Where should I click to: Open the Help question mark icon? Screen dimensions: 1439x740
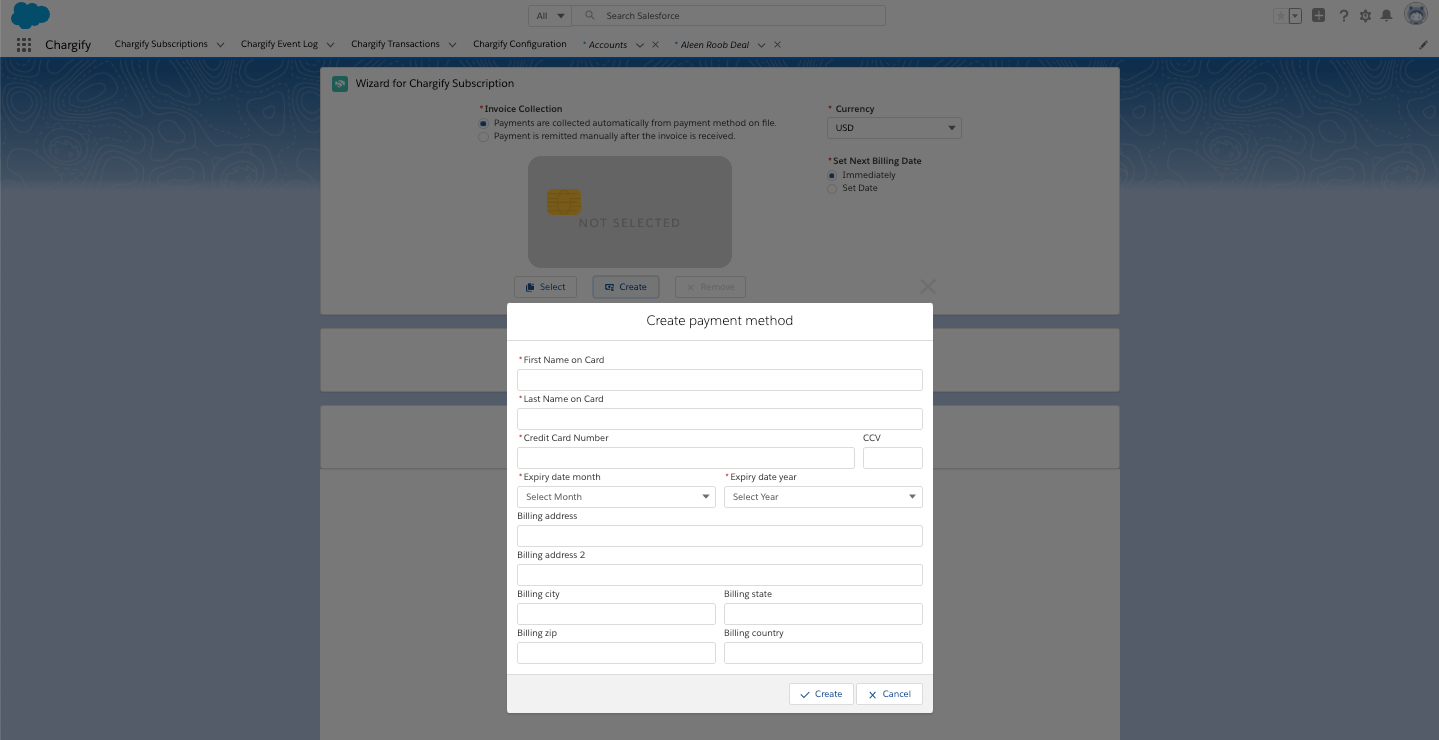tap(1343, 16)
